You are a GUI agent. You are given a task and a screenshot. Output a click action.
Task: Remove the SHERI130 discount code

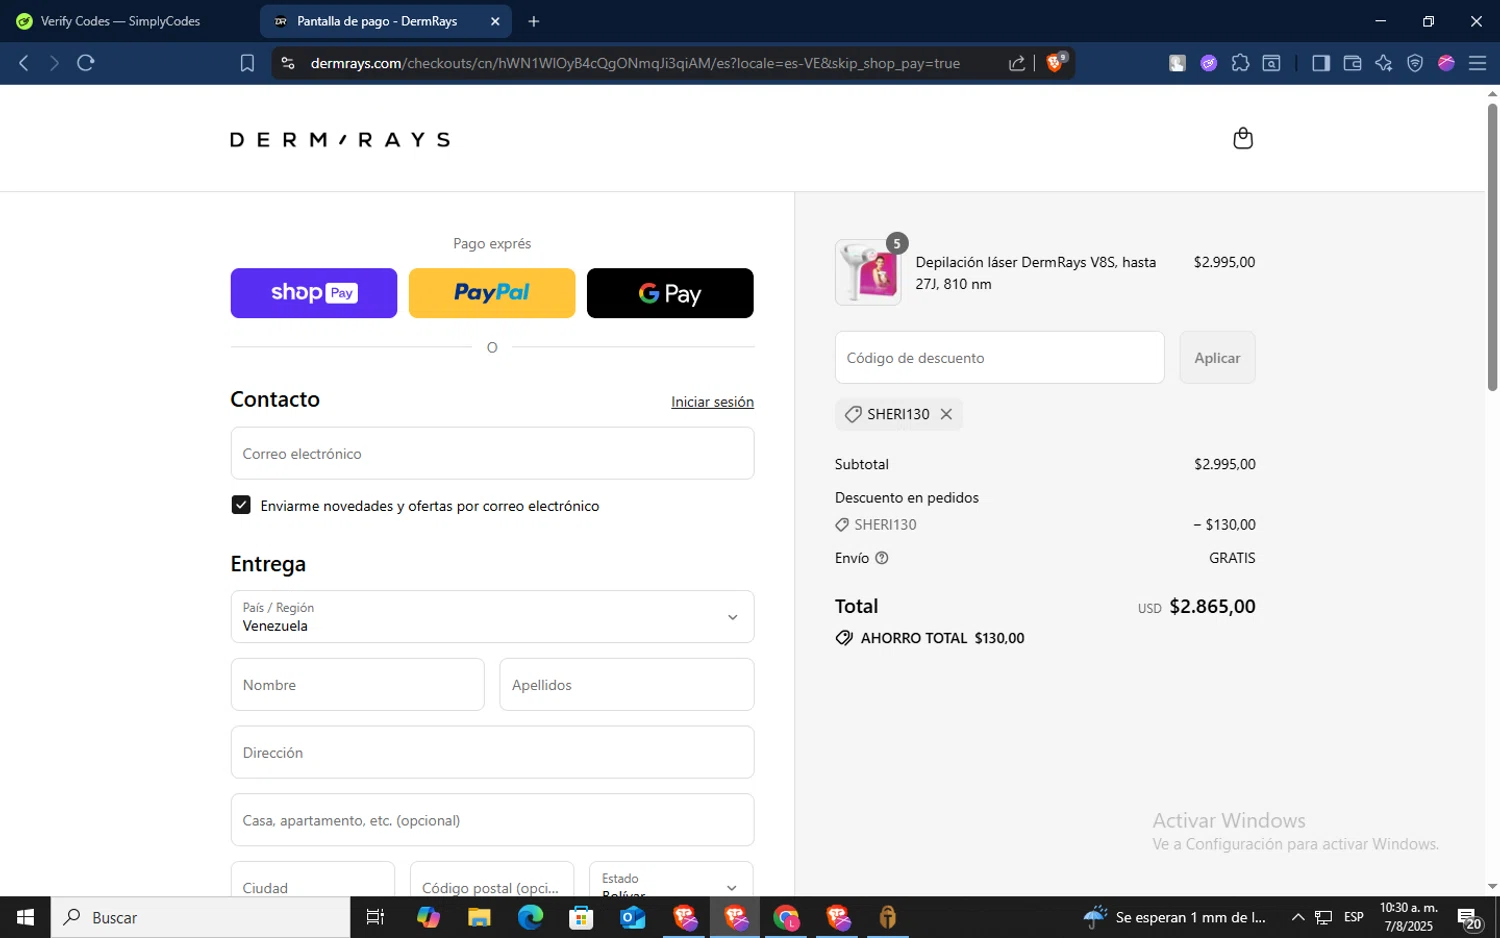pyautogui.click(x=946, y=414)
